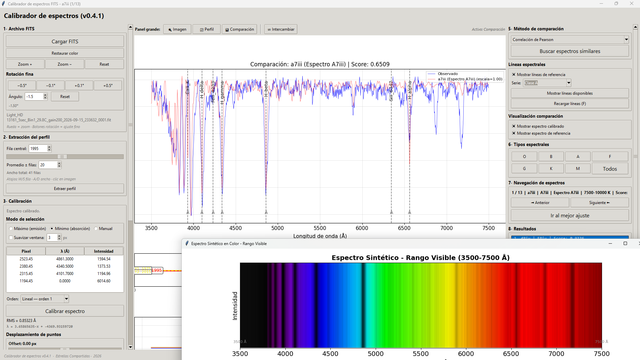The width and height of the screenshot is (640, 360).
Task: Click Restaurar color button
Action: tap(64, 53)
